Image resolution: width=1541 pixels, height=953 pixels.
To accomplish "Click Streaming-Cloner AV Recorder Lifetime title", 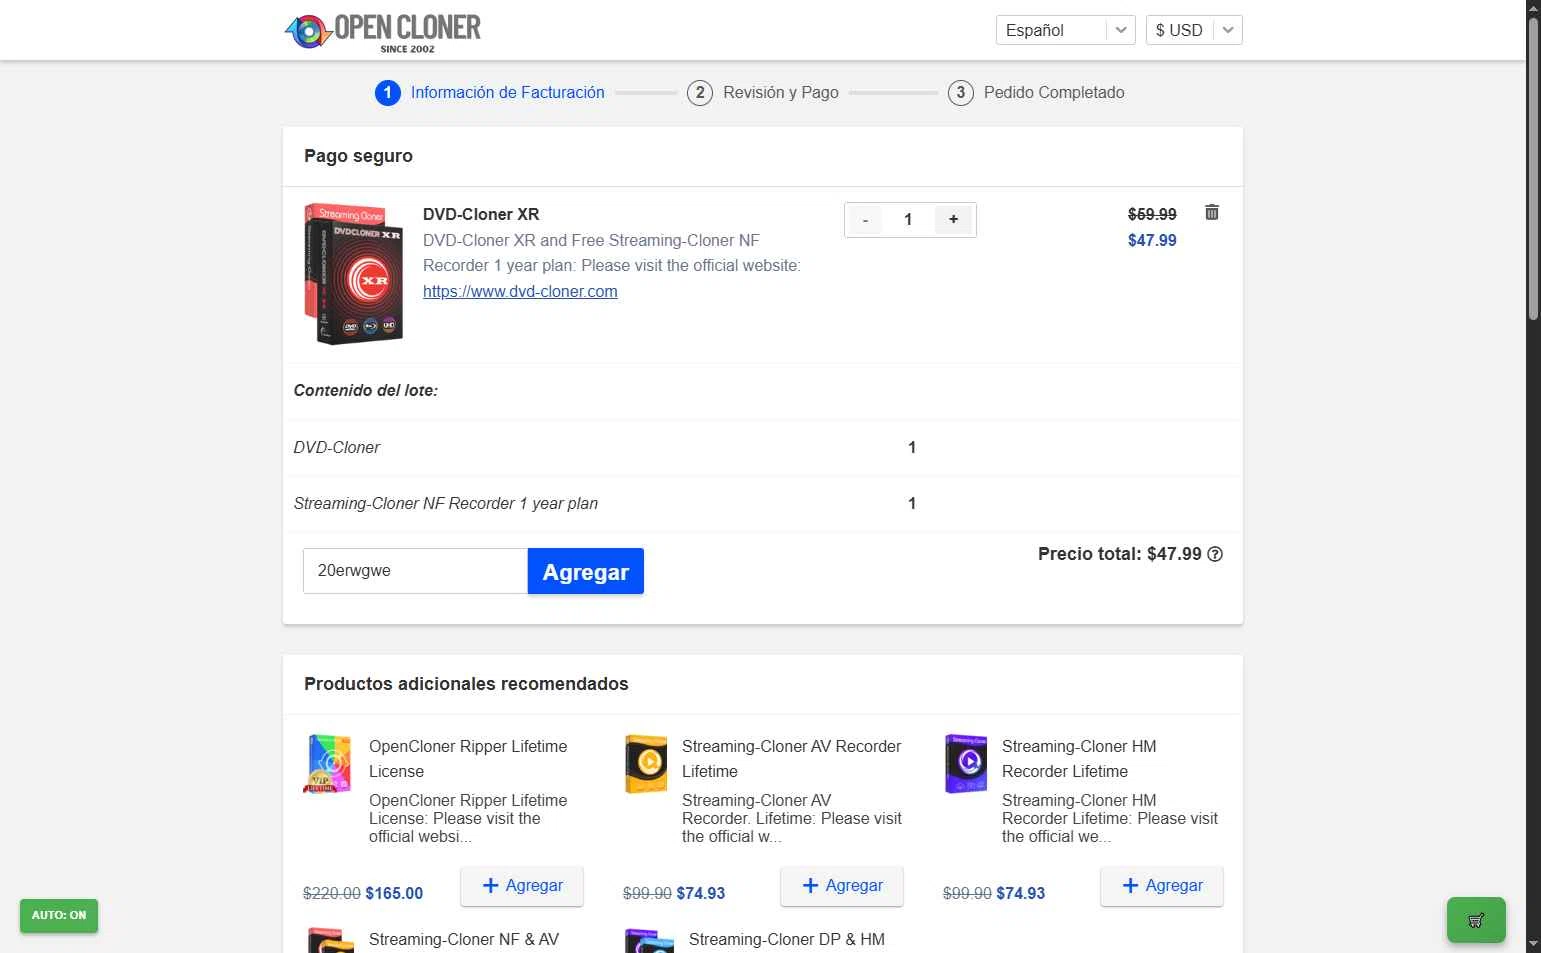I will click(x=791, y=759).
